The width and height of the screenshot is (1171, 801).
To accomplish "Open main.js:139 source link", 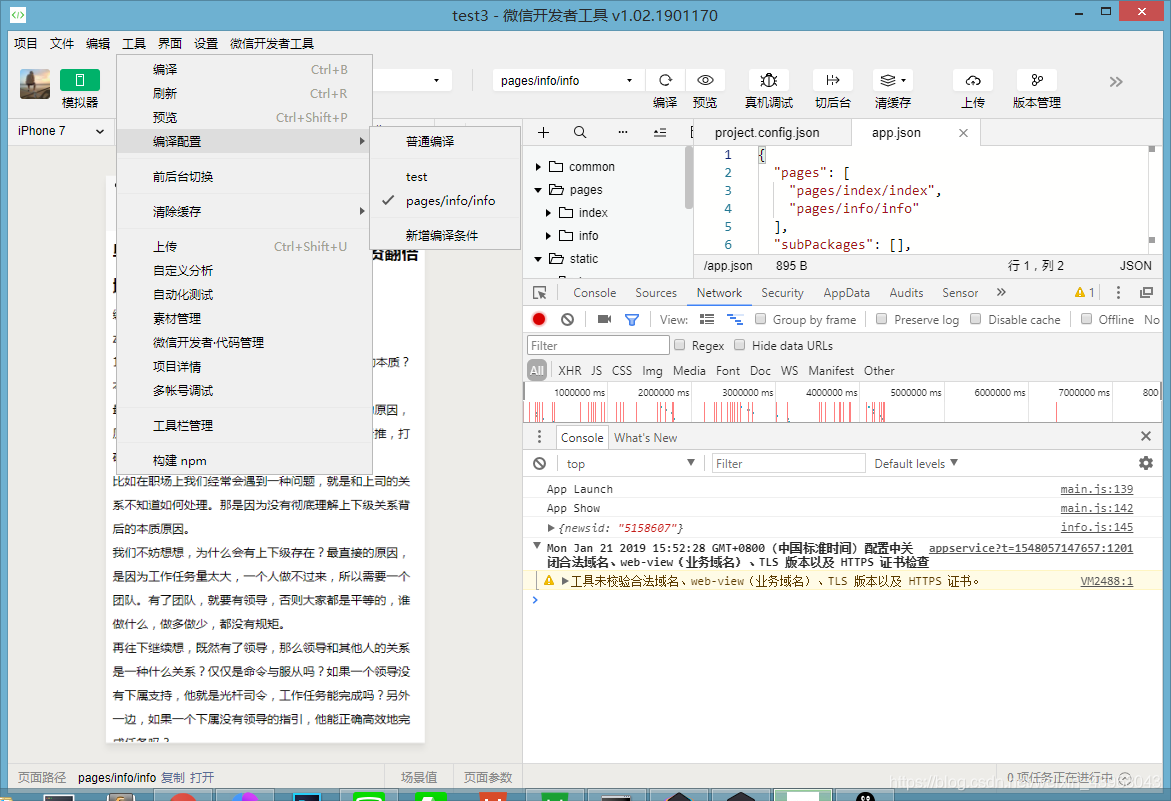I will [x=1096, y=489].
